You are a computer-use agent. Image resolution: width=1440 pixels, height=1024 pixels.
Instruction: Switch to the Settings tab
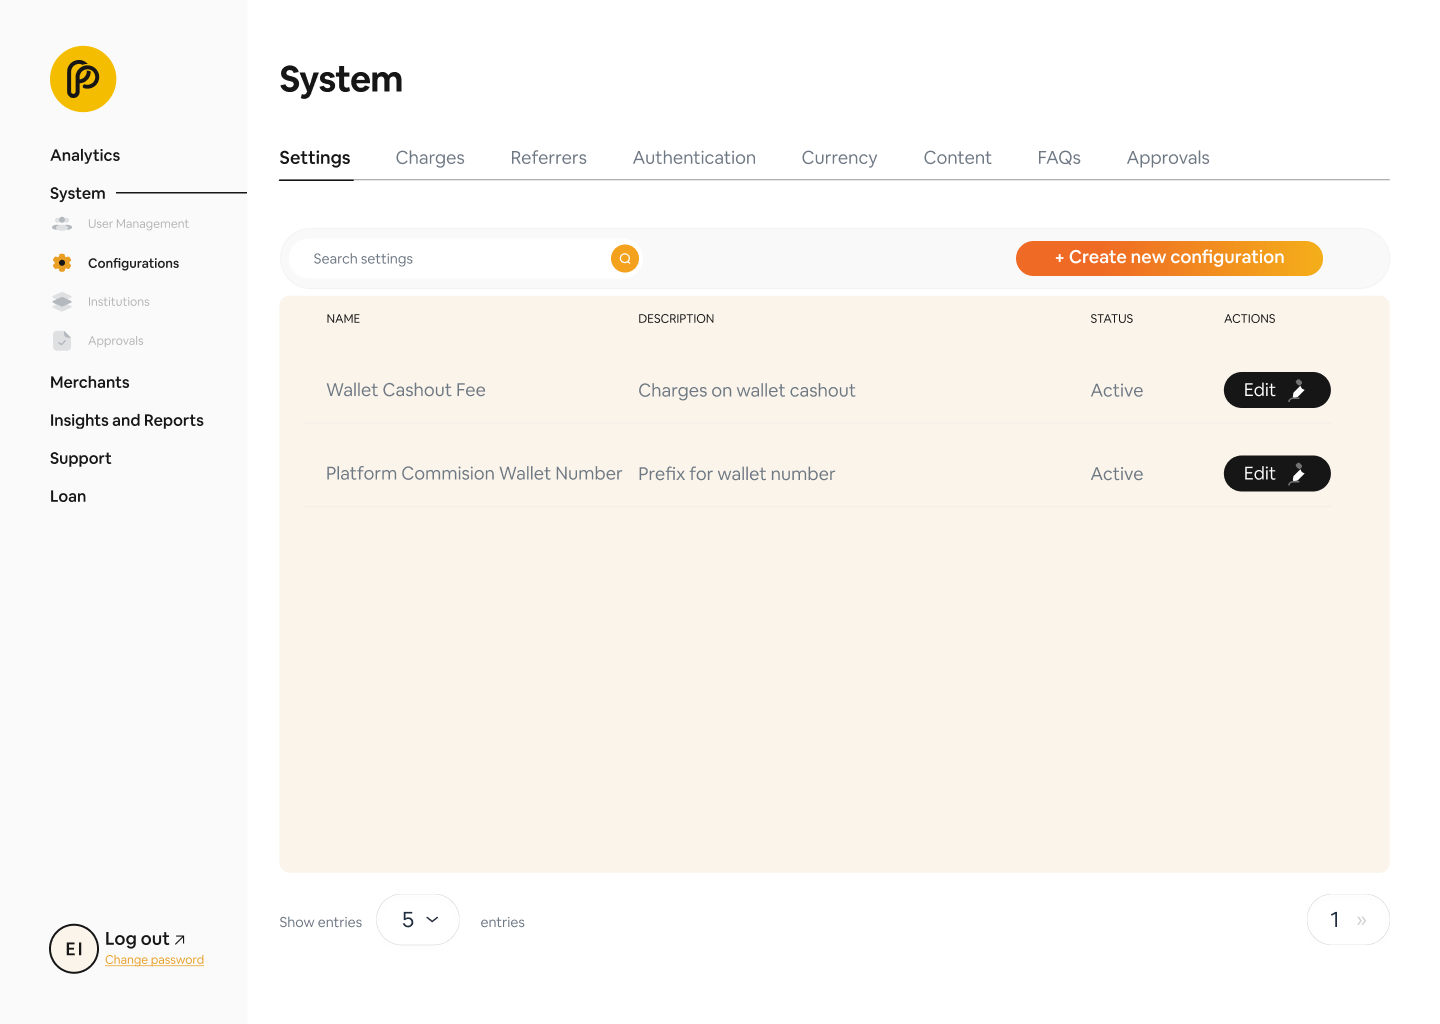tap(315, 158)
